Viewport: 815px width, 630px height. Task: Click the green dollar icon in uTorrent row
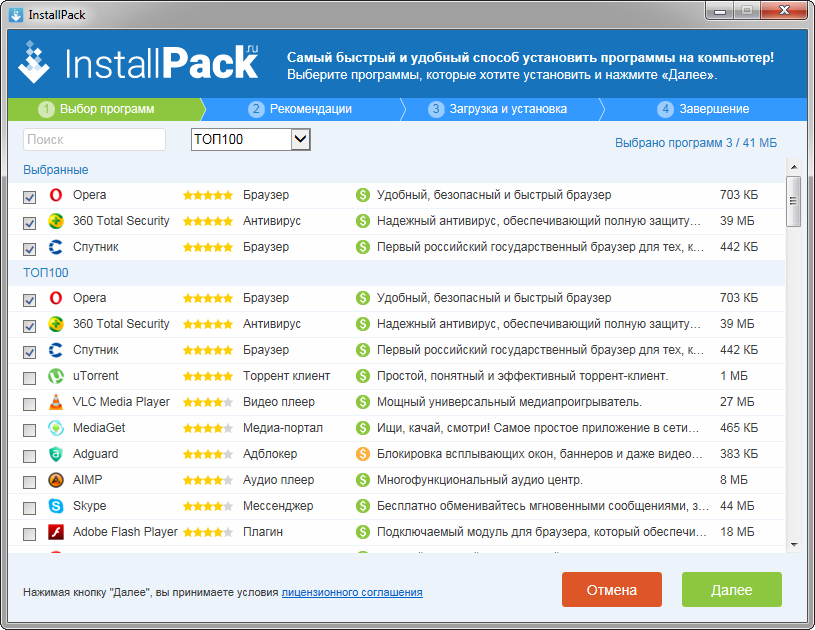pyautogui.click(x=363, y=376)
